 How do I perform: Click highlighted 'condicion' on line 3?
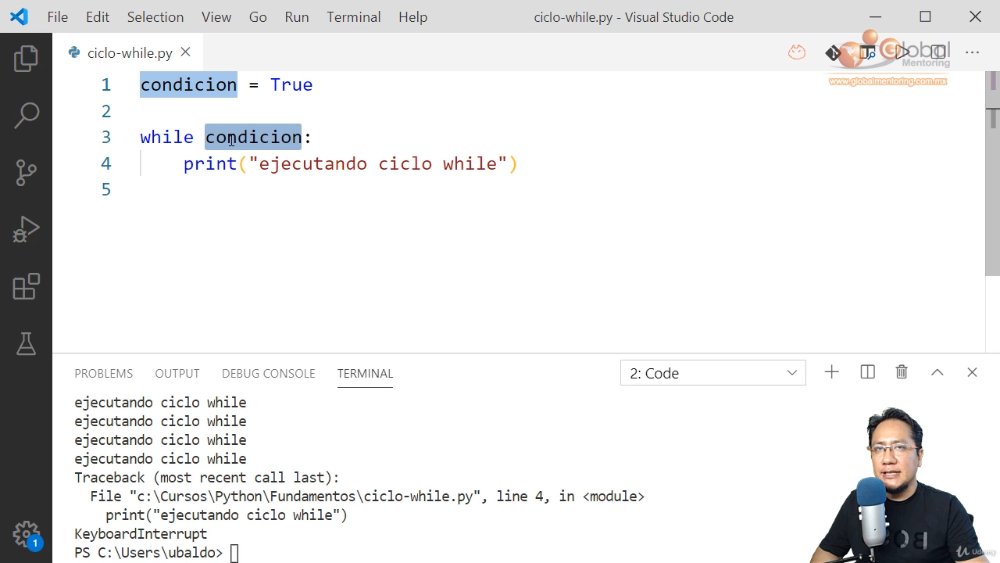click(x=253, y=137)
